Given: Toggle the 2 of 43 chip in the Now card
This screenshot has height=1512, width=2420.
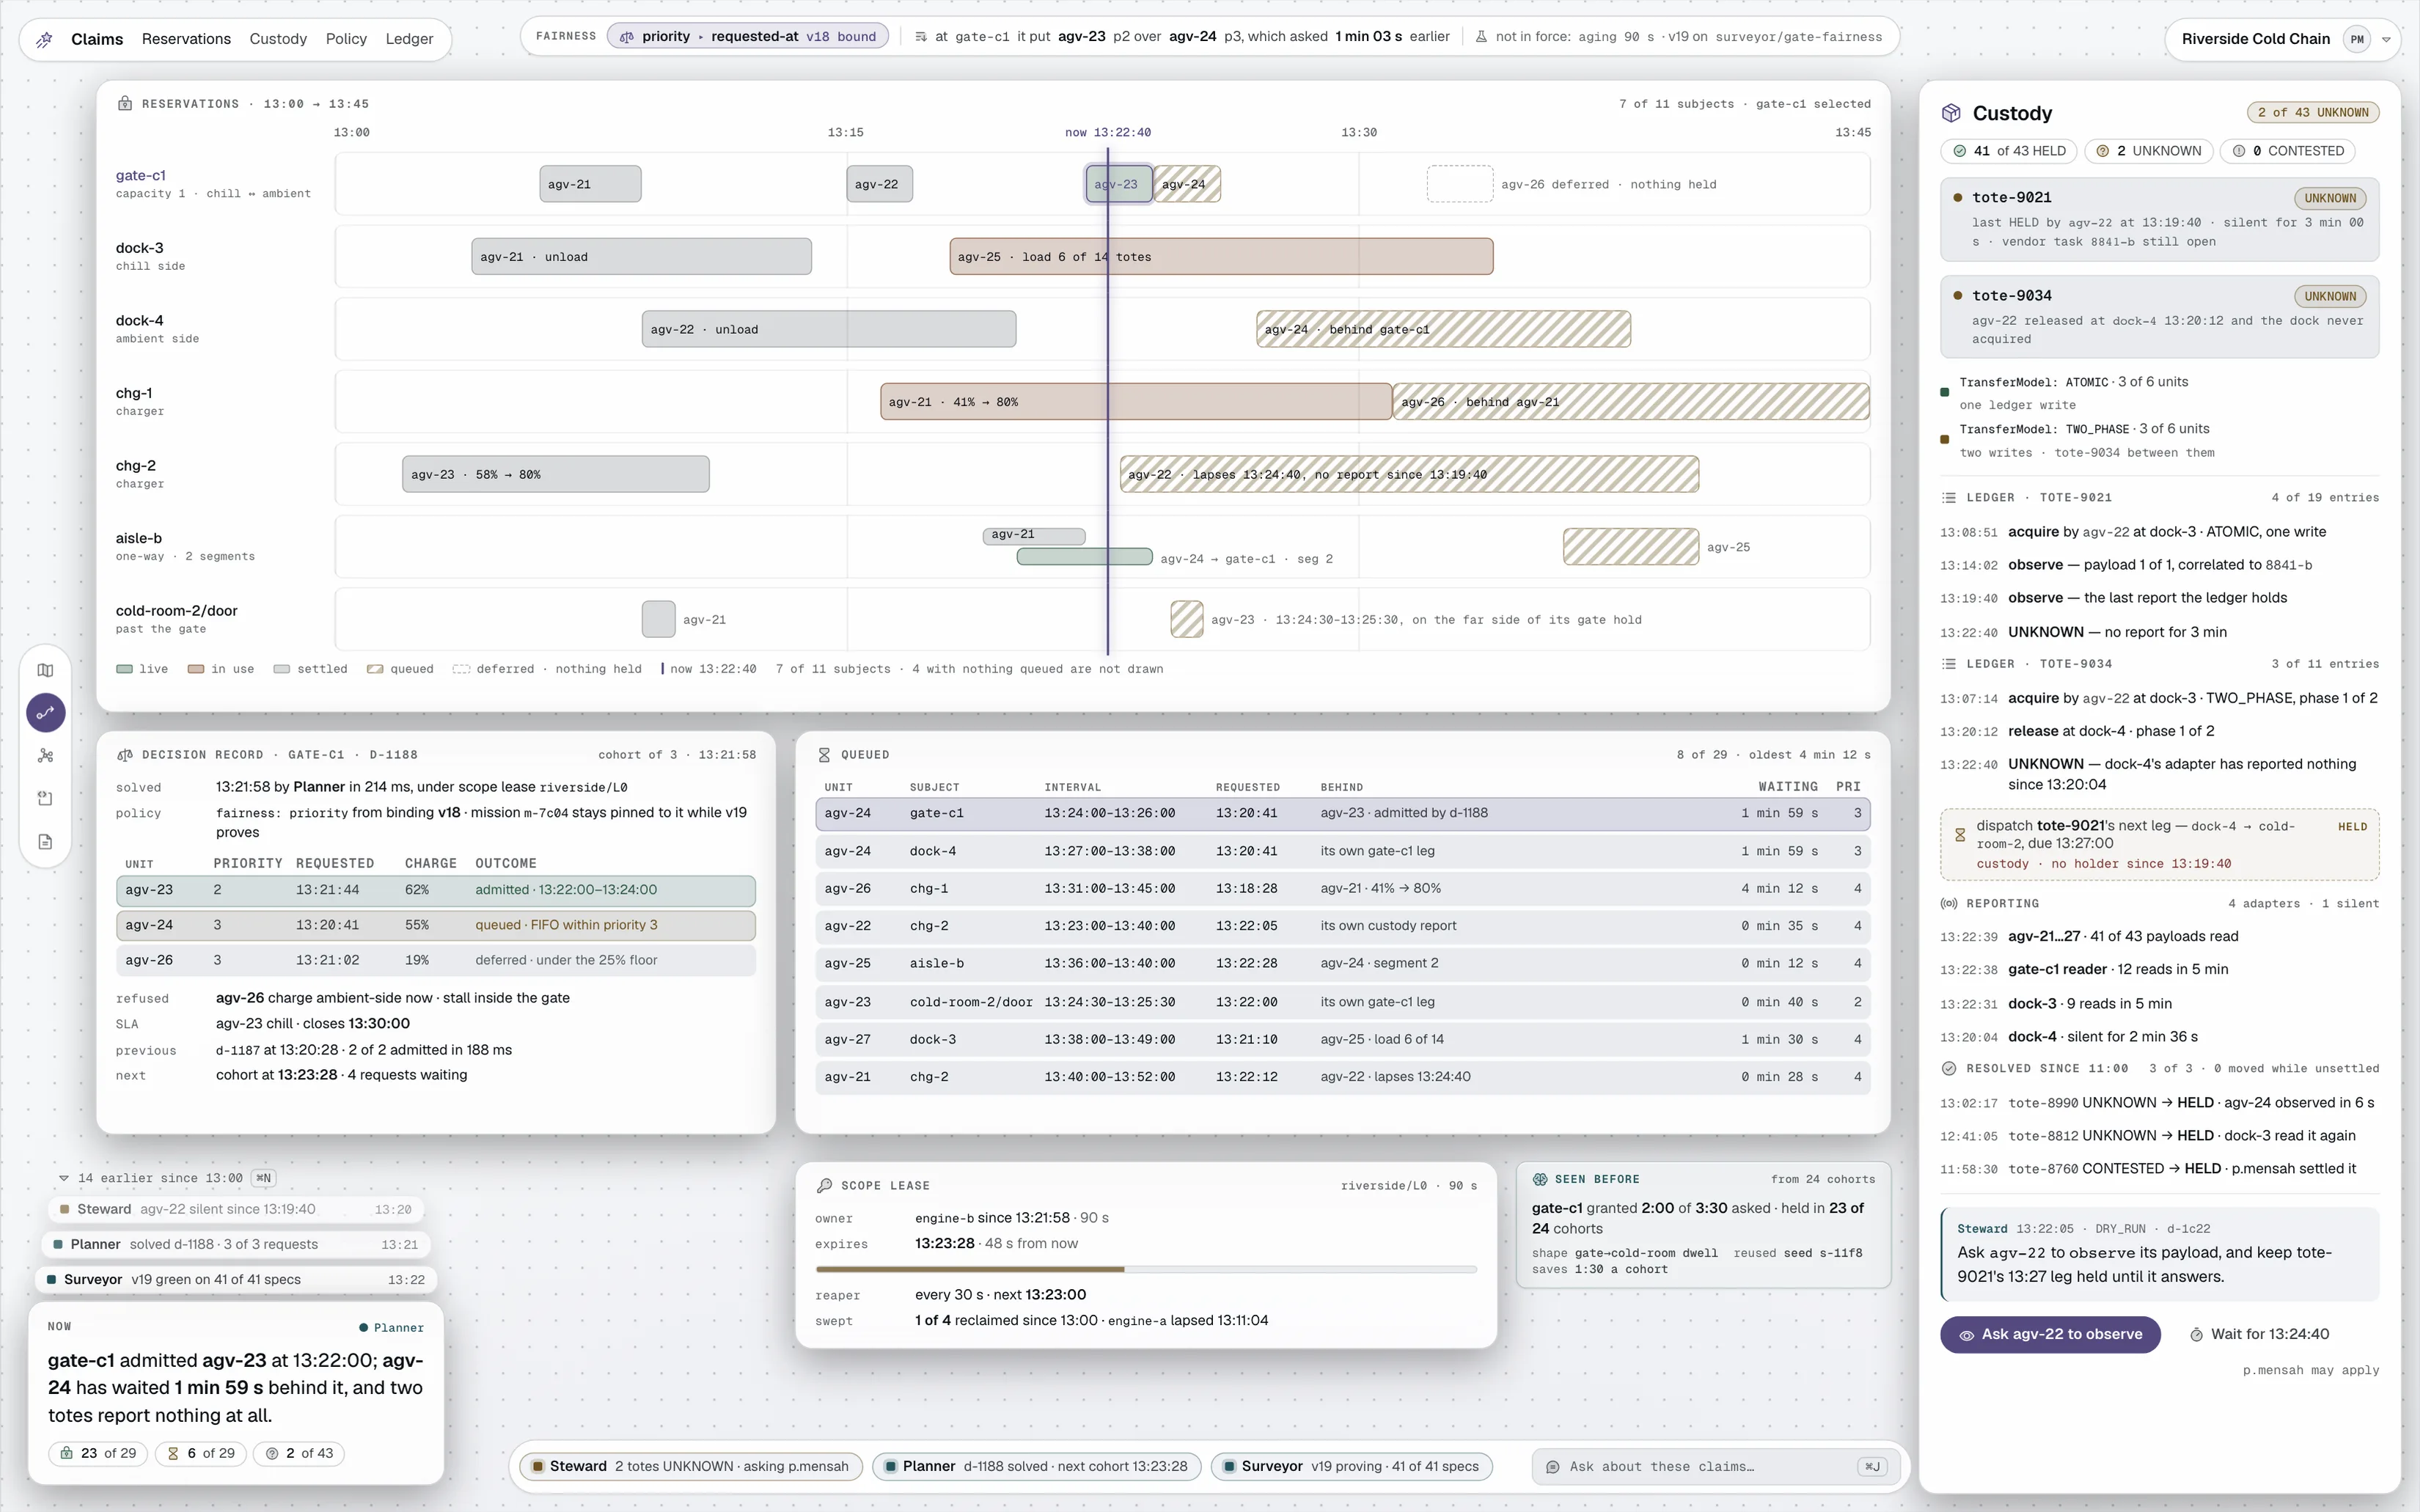Looking at the screenshot, I should pyautogui.click(x=299, y=1453).
